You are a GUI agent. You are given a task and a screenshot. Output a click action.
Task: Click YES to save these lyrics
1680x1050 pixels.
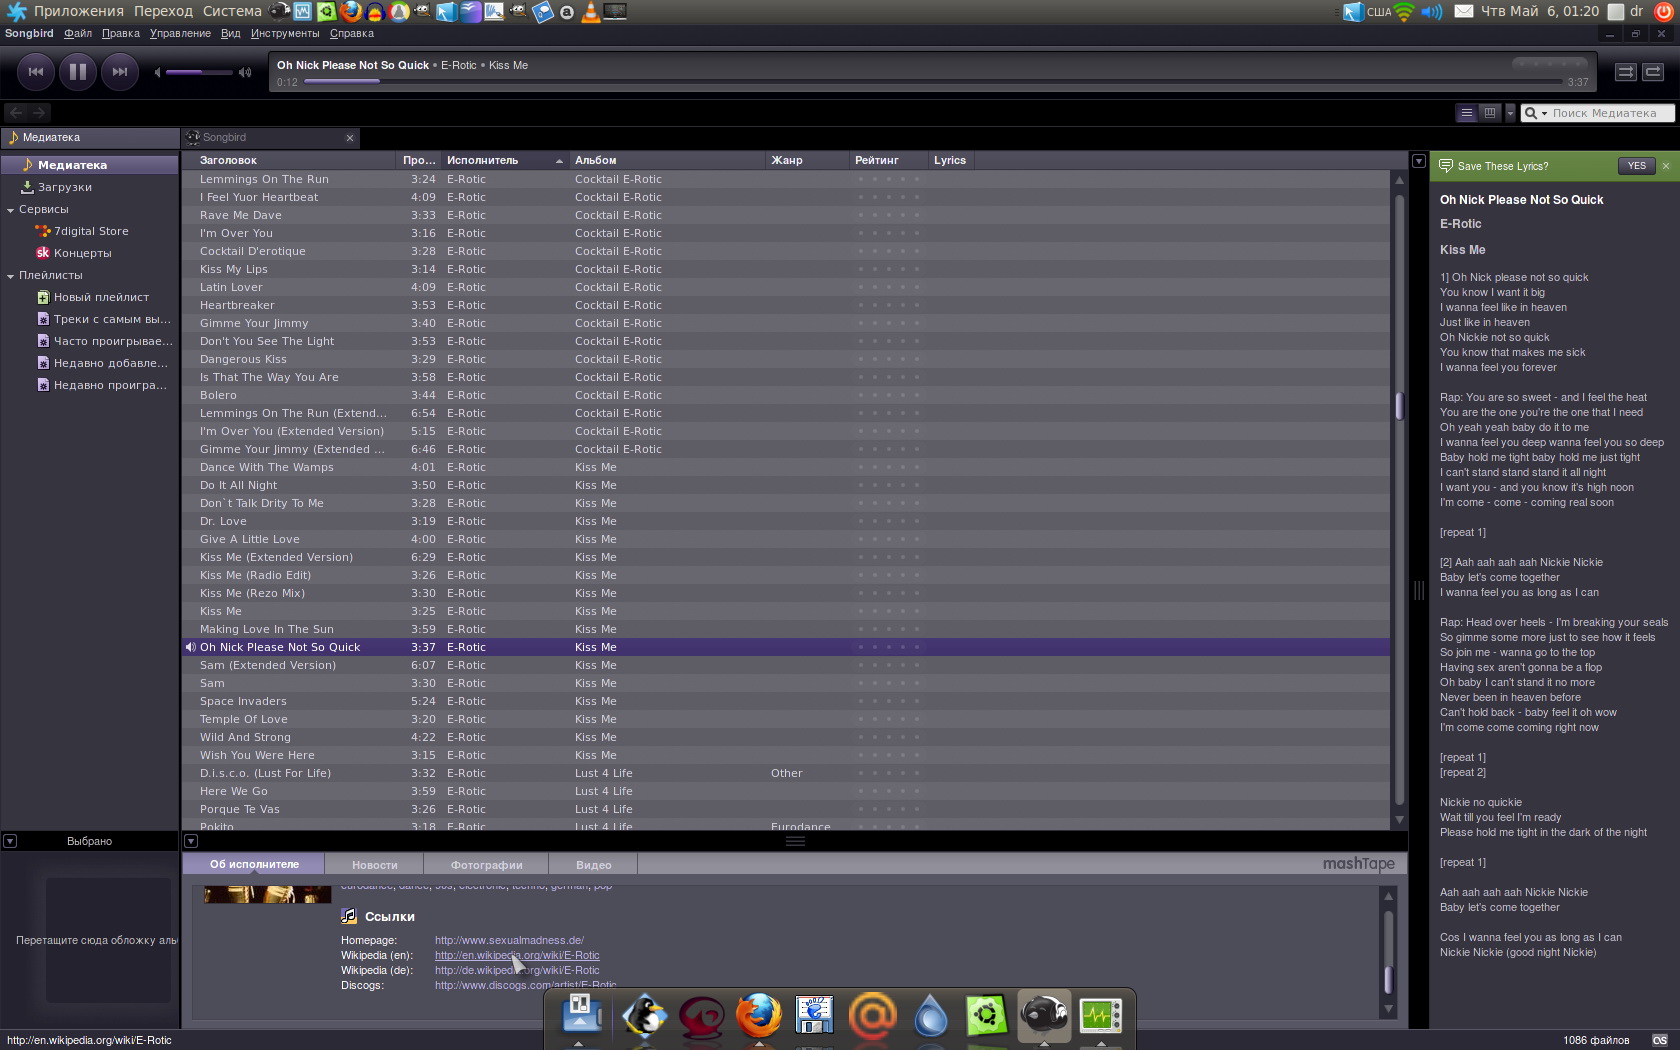click(x=1636, y=166)
